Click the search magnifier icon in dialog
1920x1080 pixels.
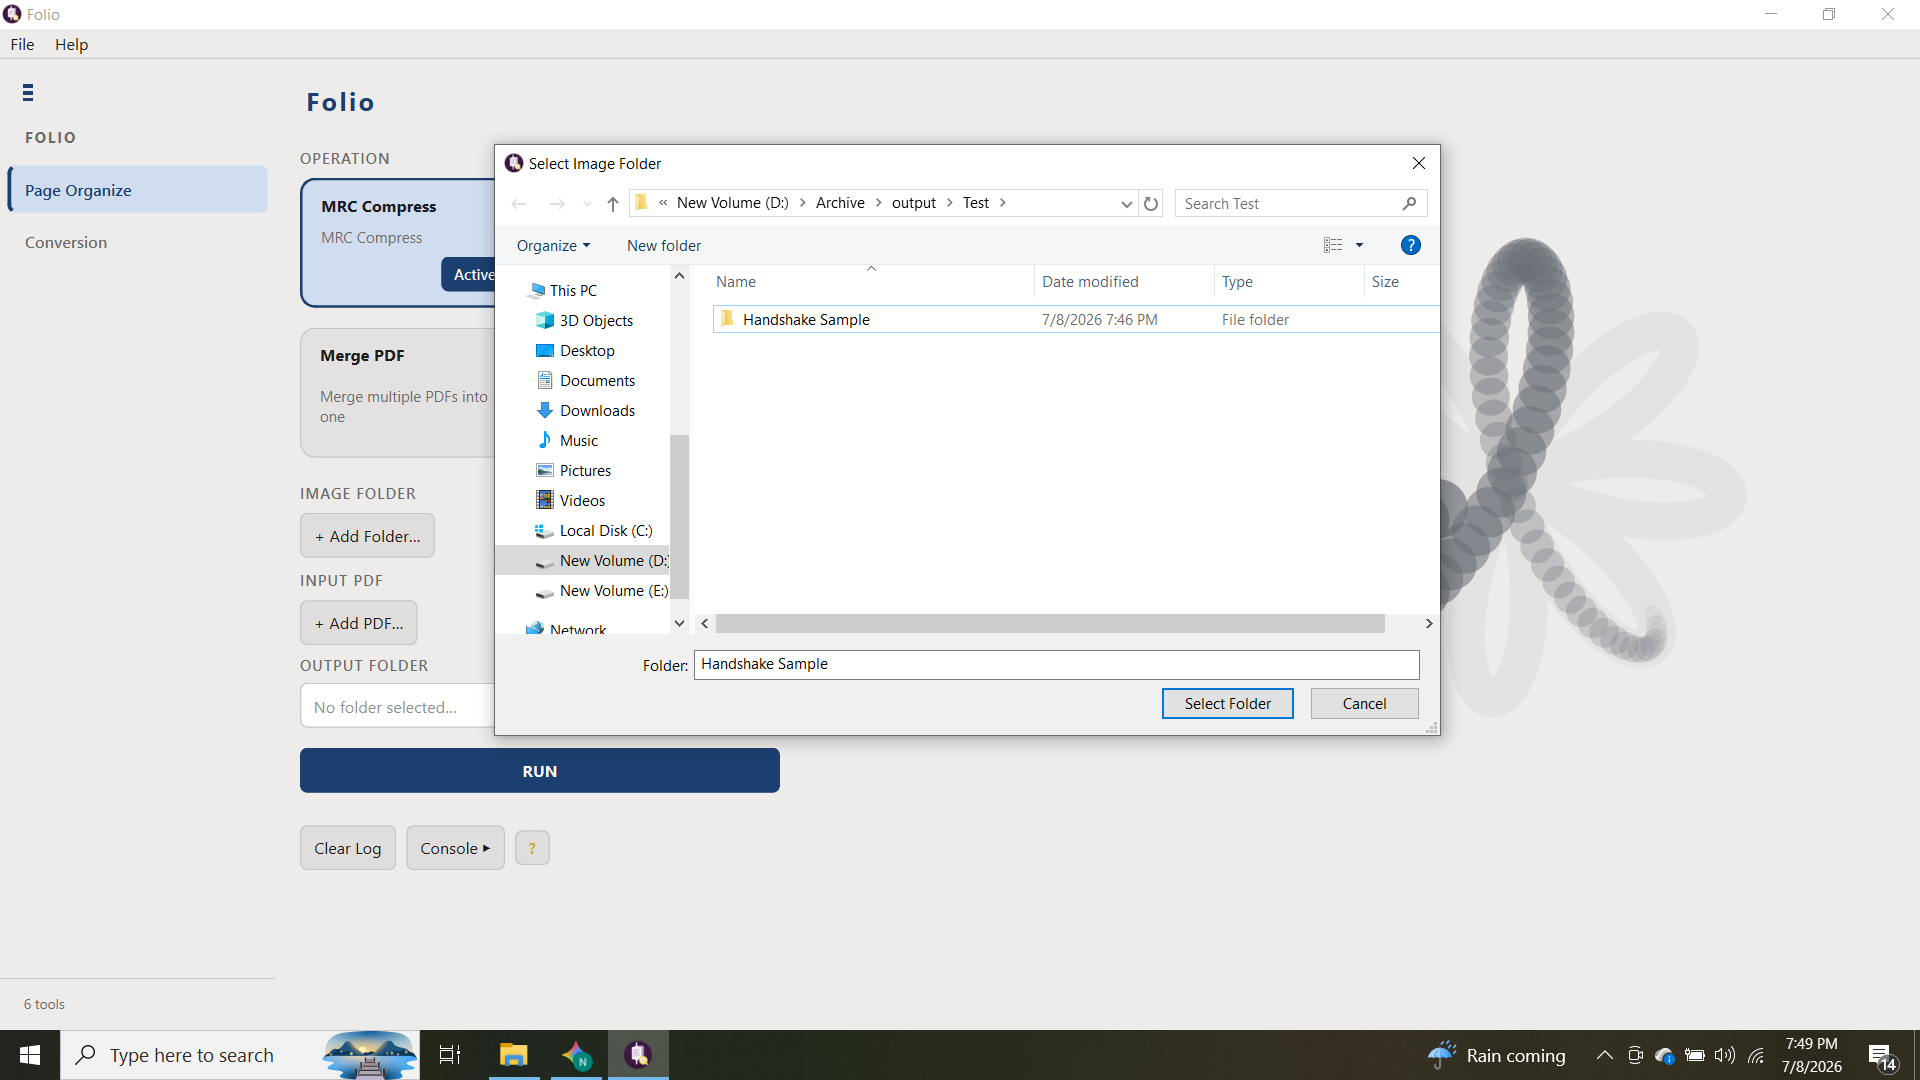click(x=1409, y=204)
